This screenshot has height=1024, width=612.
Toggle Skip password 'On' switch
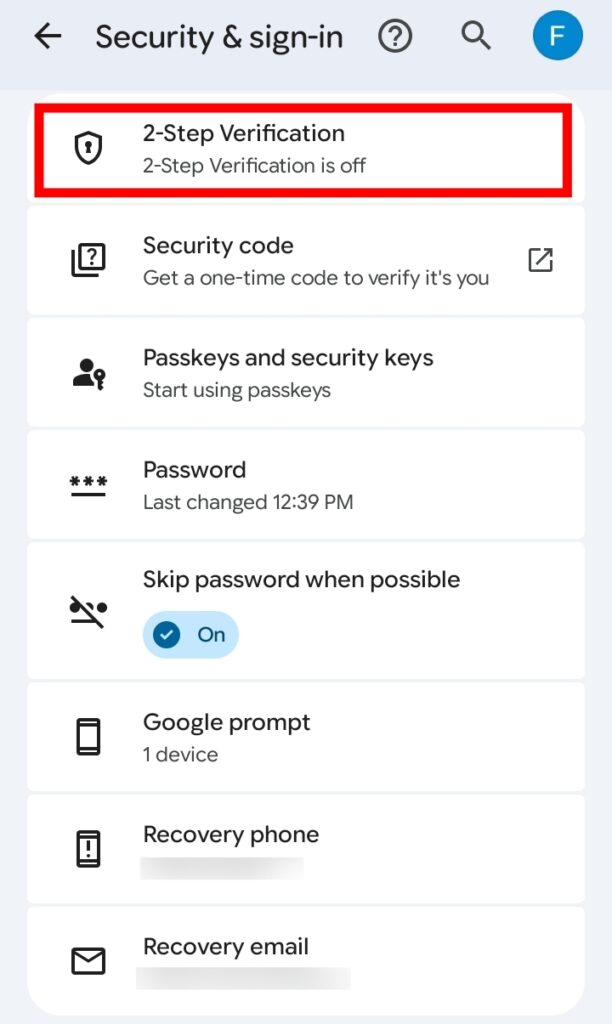[190, 635]
